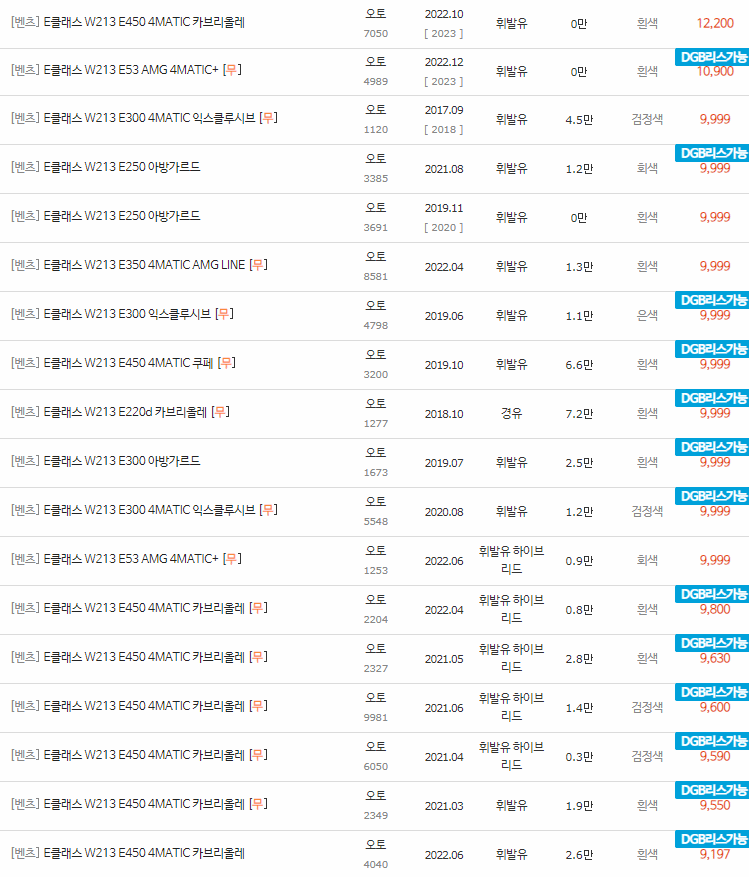Click the price 9,800
The image size is (749, 877).
715,610
